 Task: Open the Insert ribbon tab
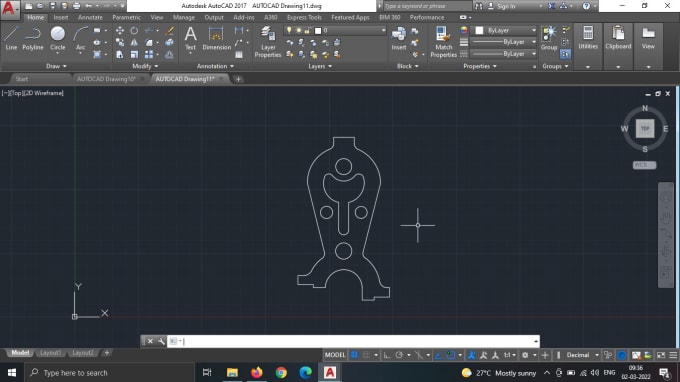pyautogui.click(x=61, y=17)
